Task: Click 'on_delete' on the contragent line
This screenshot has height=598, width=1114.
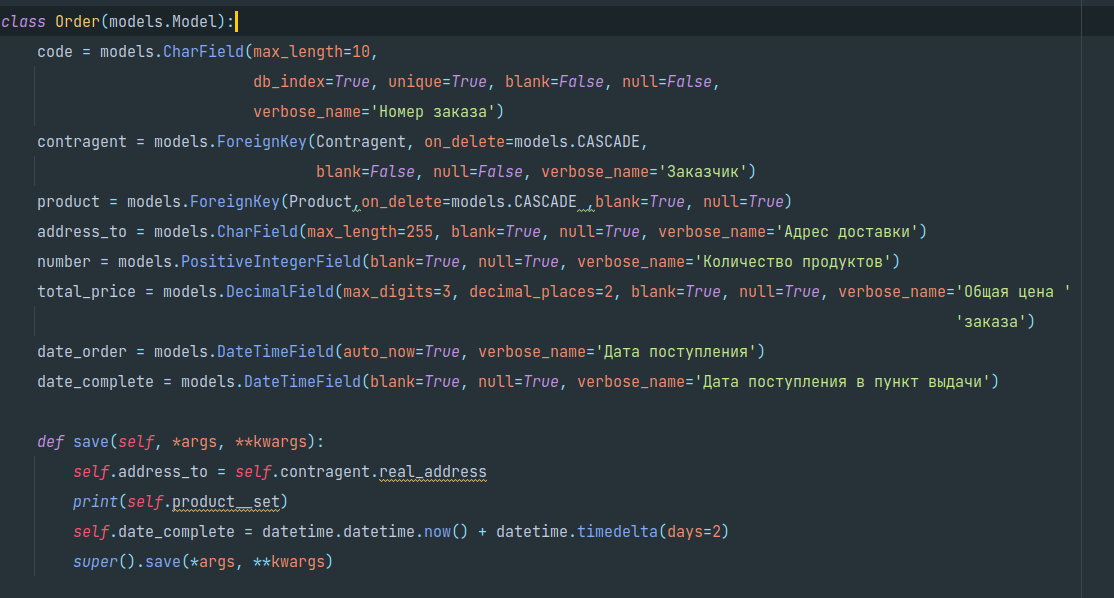Action: click(465, 141)
